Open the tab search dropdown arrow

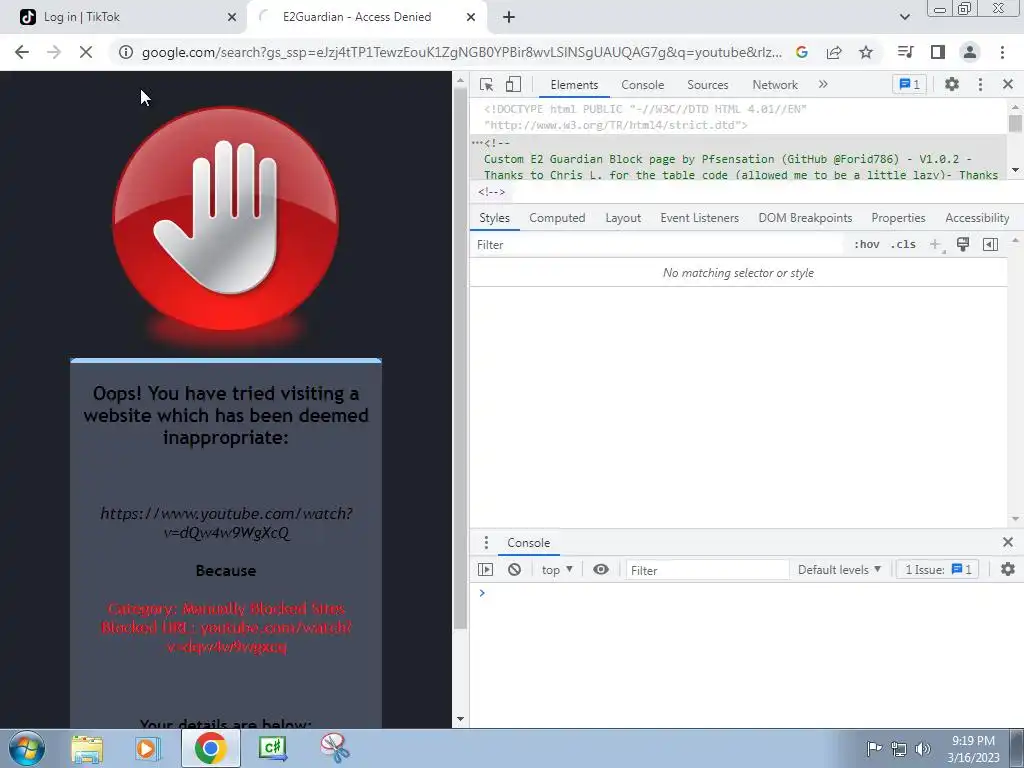(904, 17)
